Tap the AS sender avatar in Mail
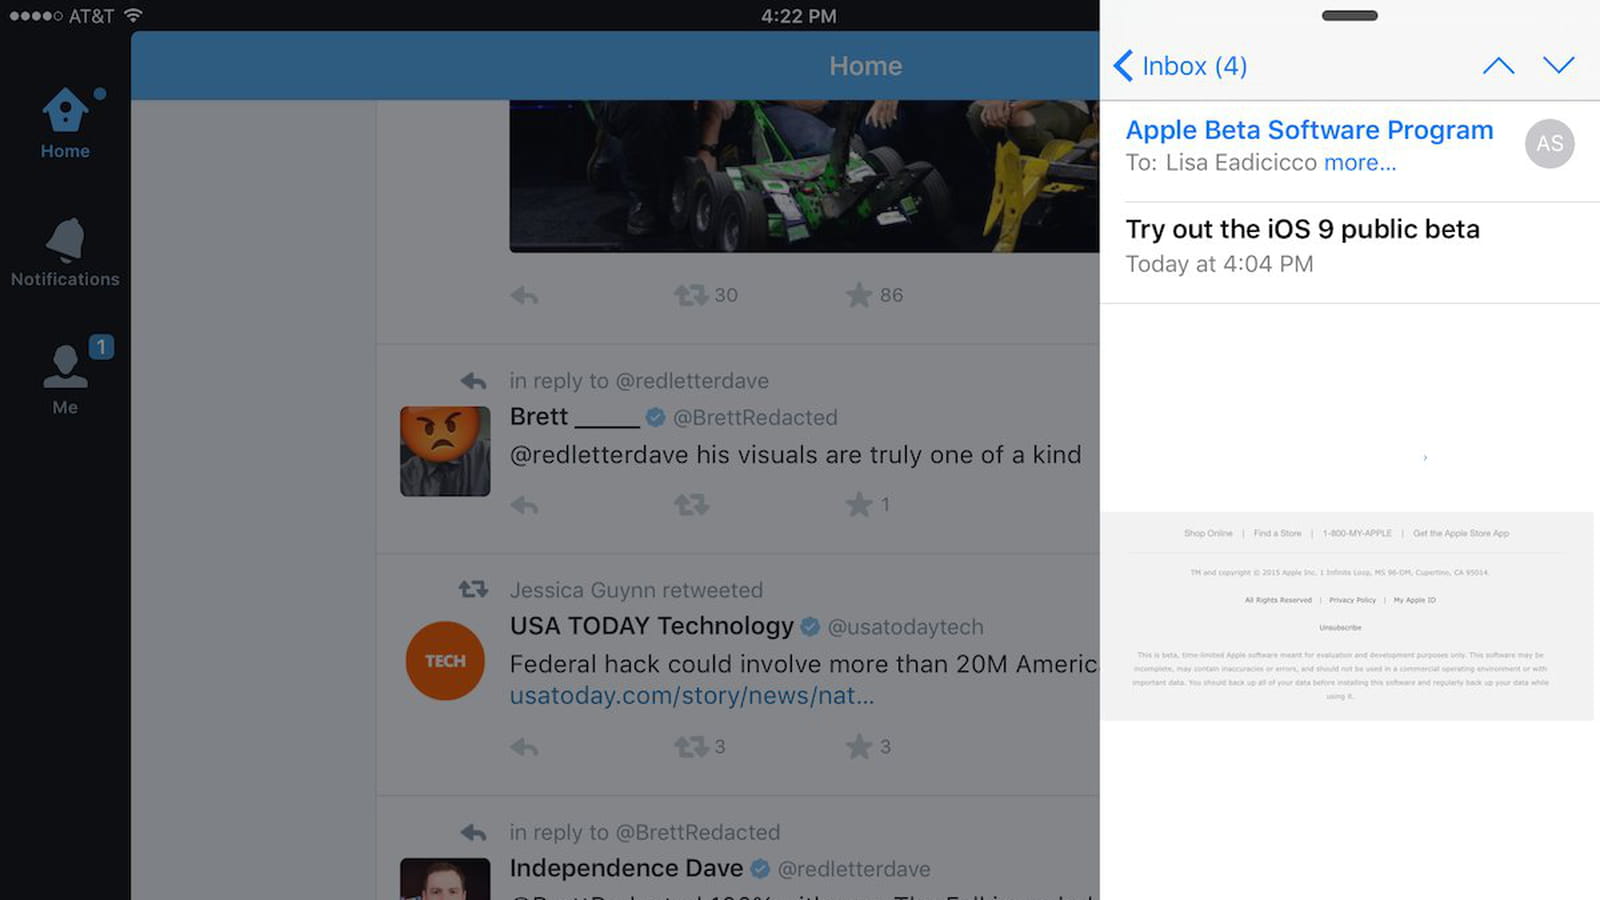This screenshot has width=1600, height=900. 1550,144
